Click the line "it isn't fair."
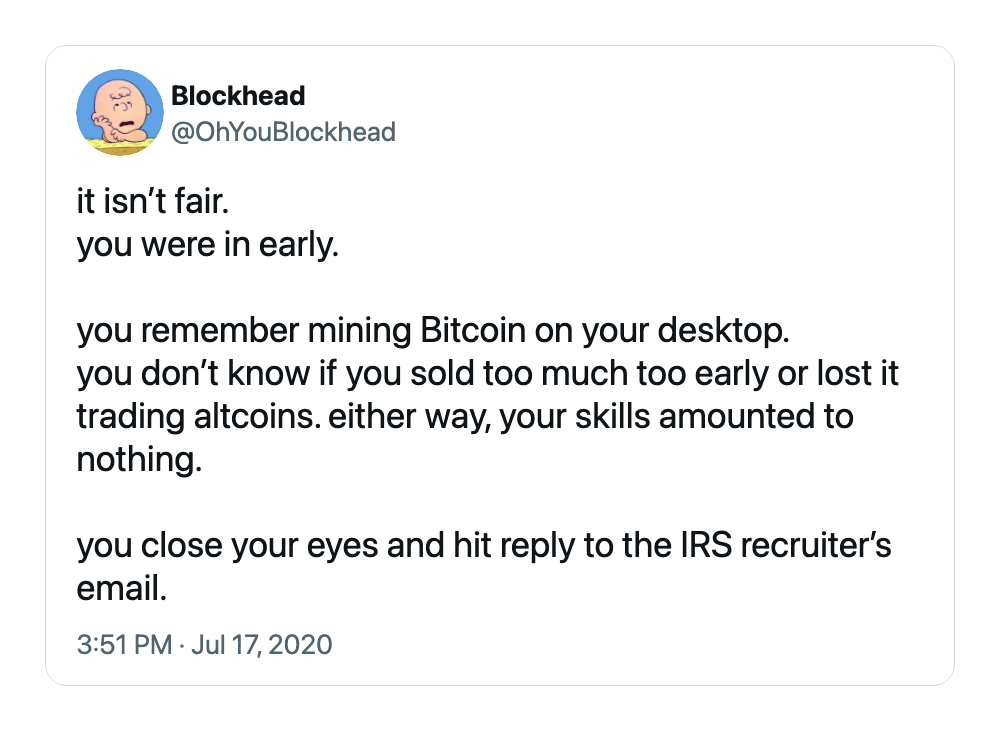The height and width of the screenshot is (731, 1000). 152,202
